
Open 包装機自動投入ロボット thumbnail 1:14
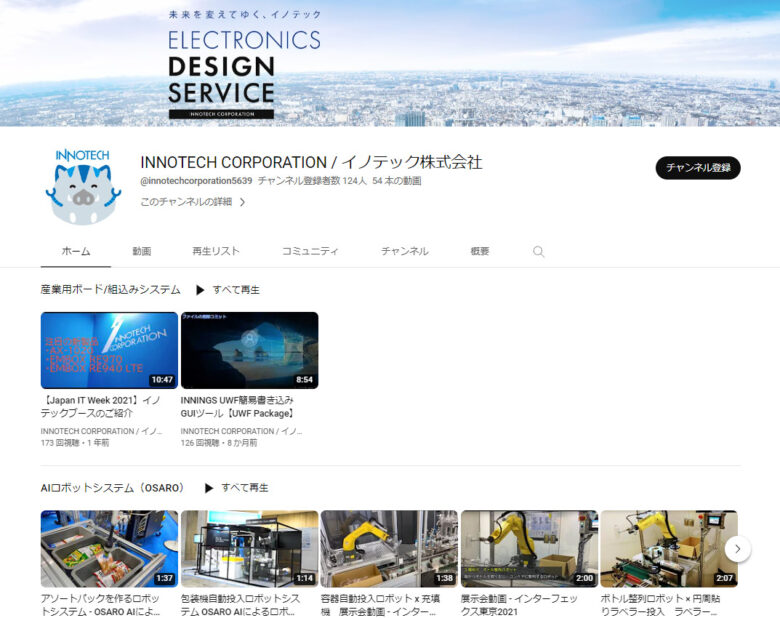(250, 549)
